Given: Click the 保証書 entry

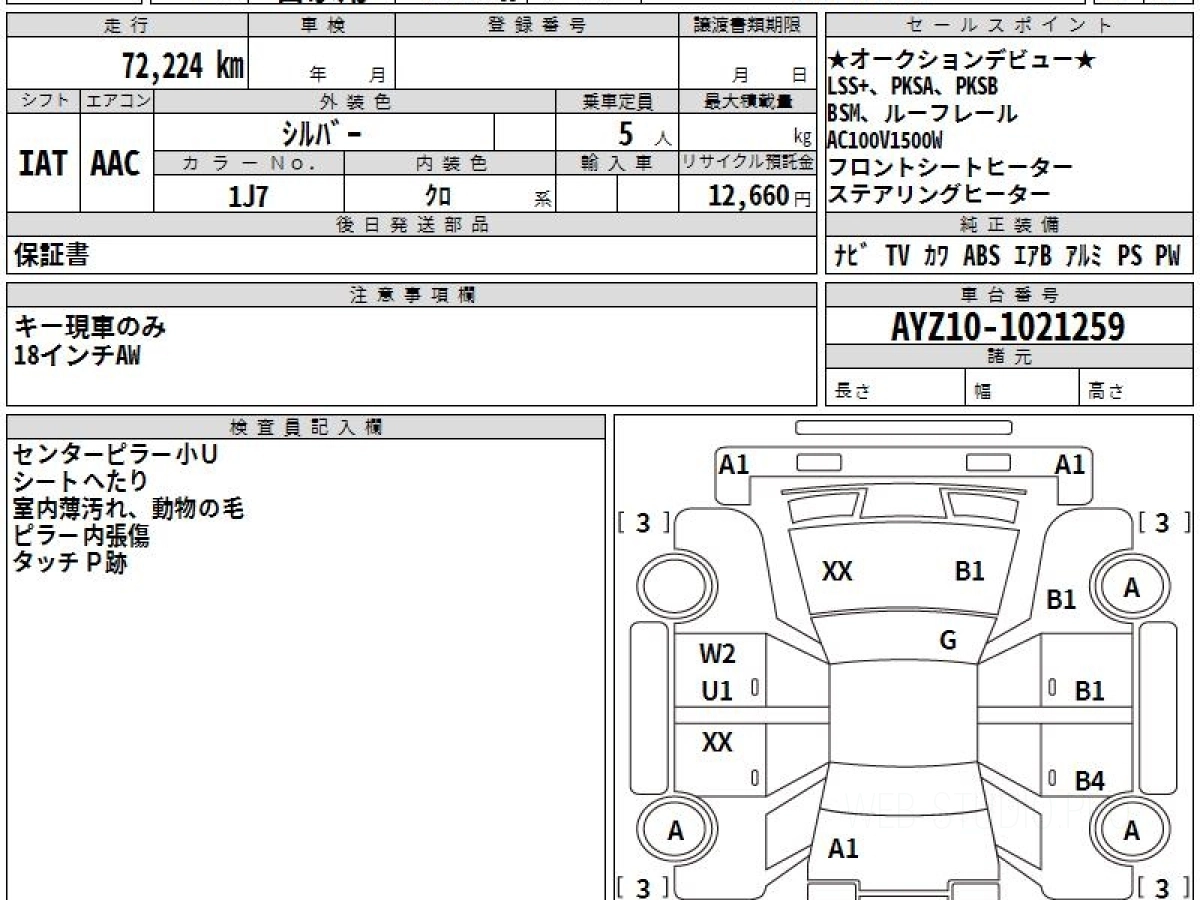Looking at the screenshot, I should tap(51, 255).
